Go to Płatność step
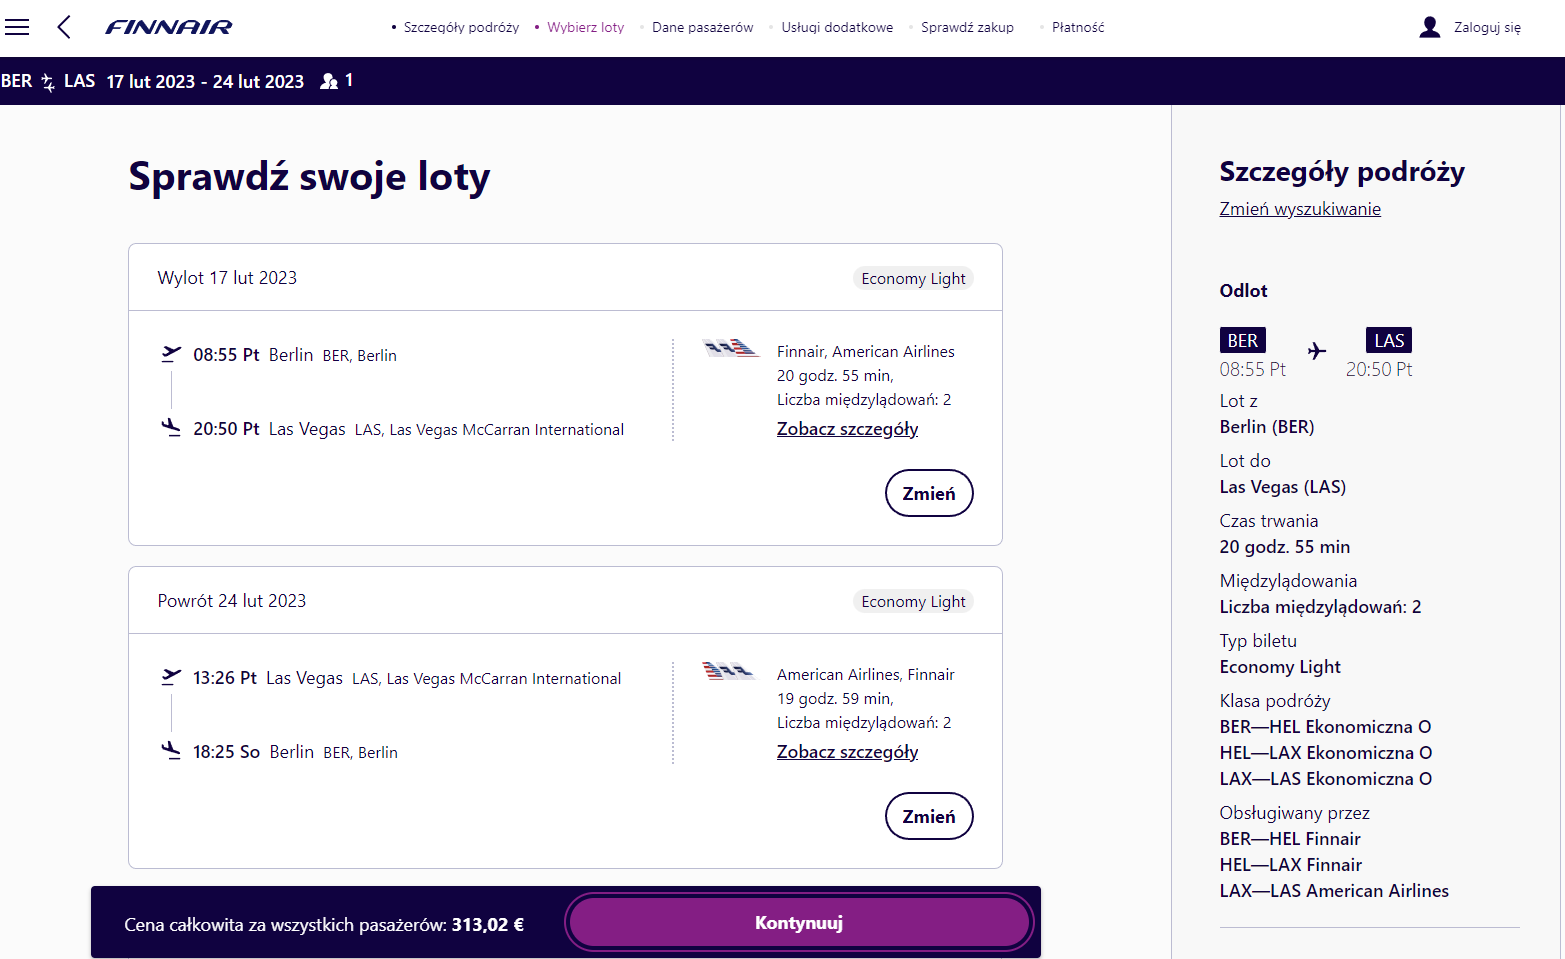Image resolution: width=1565 pixels, height=959 pixels. pos(1078,27)
